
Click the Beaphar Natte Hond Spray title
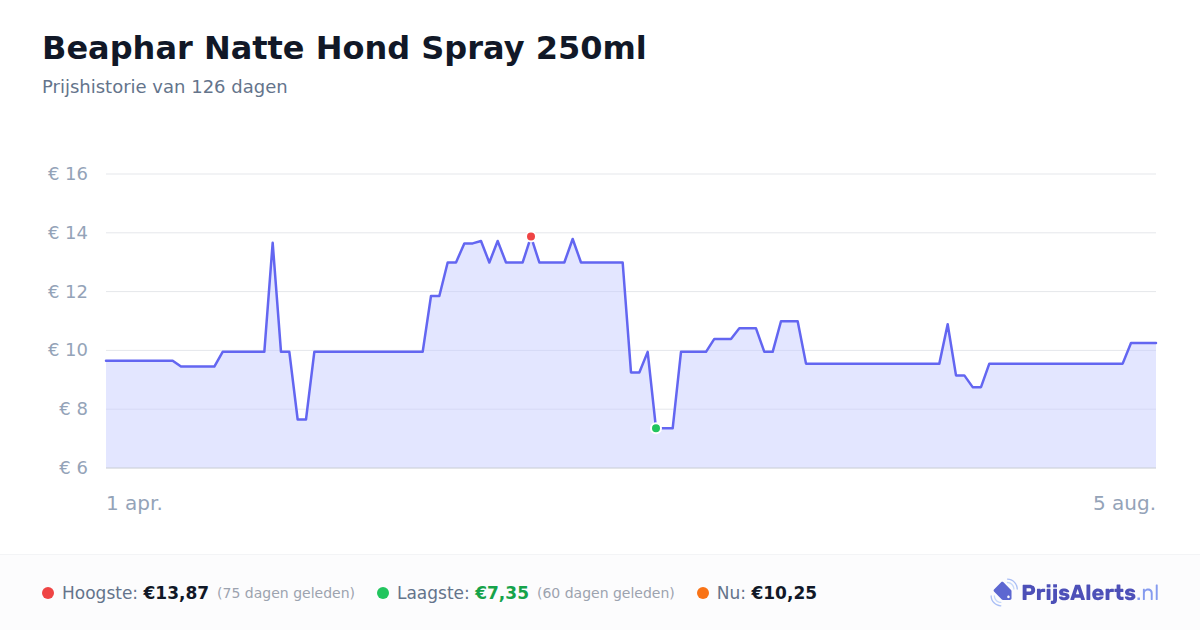344,48
